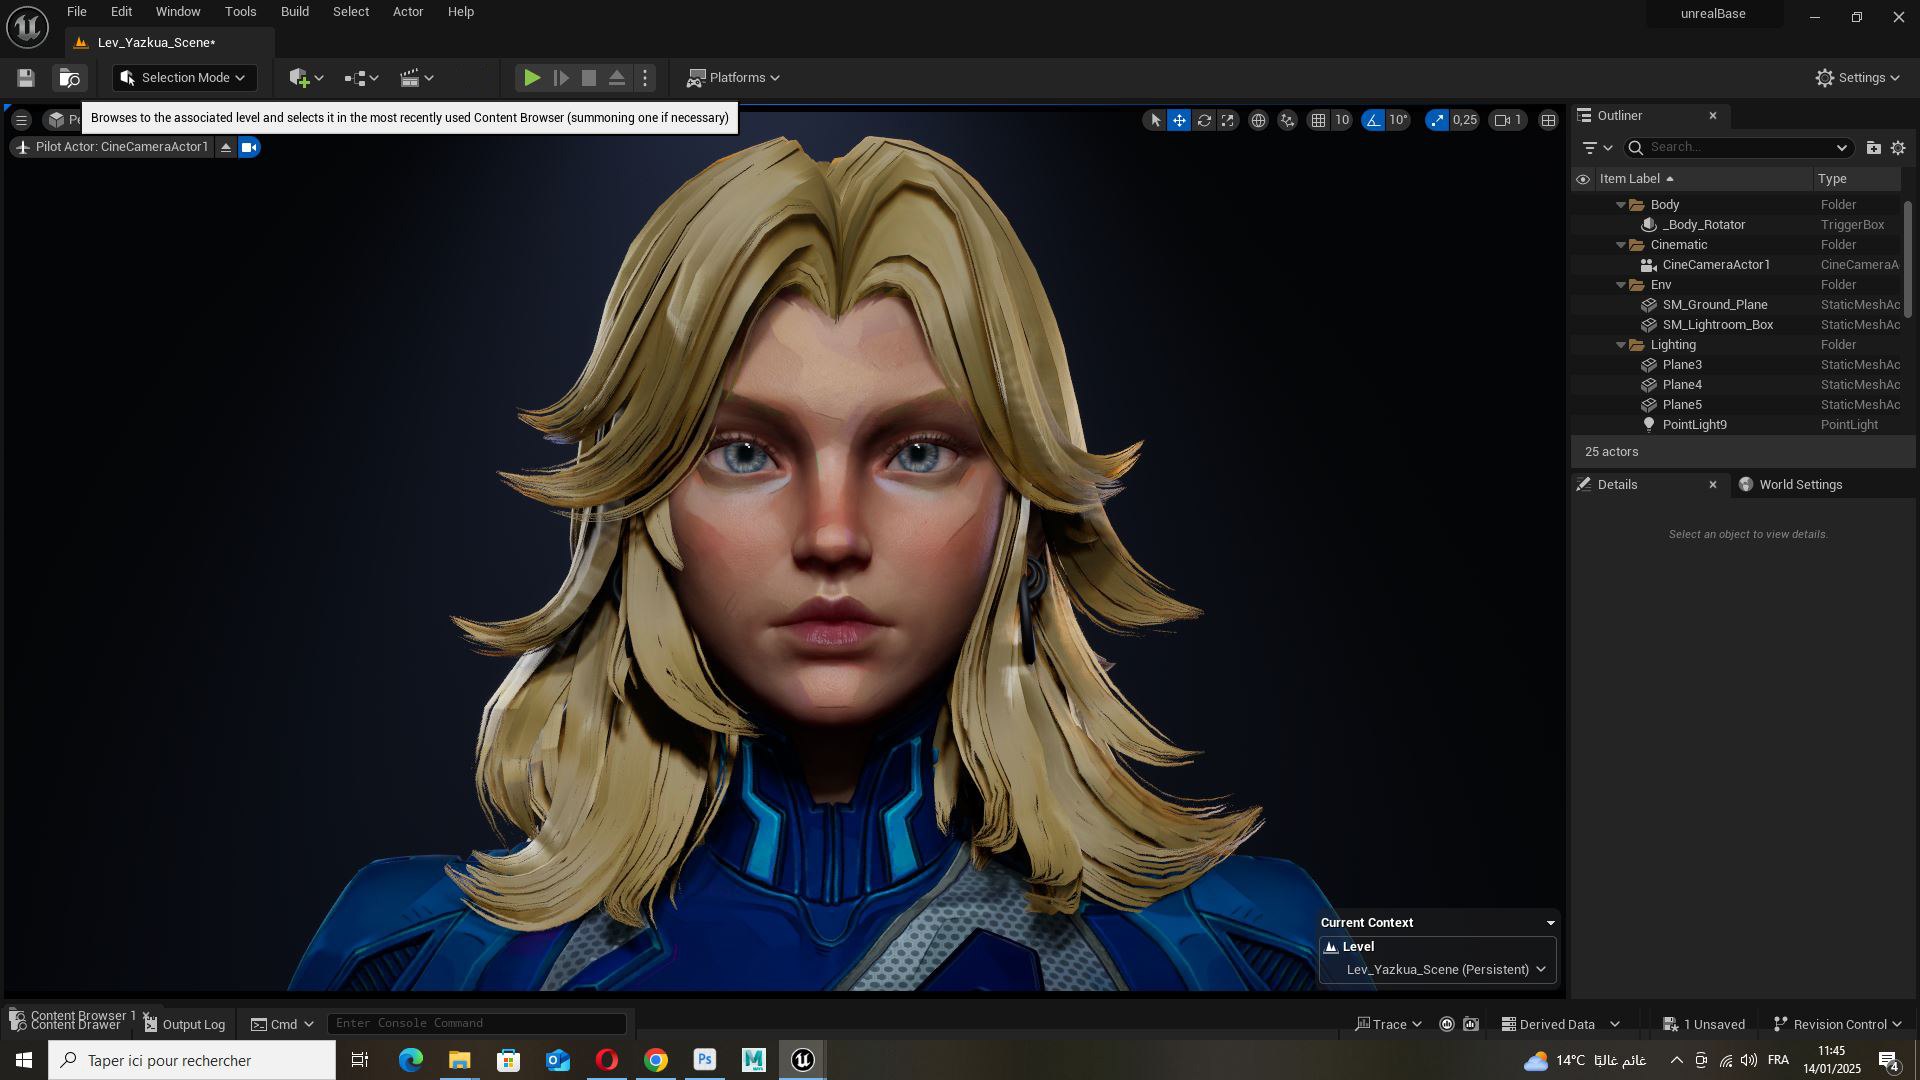Open the Platforms dropdown
Screen dimensions: 1920x1080
click(x=733, y=78)
